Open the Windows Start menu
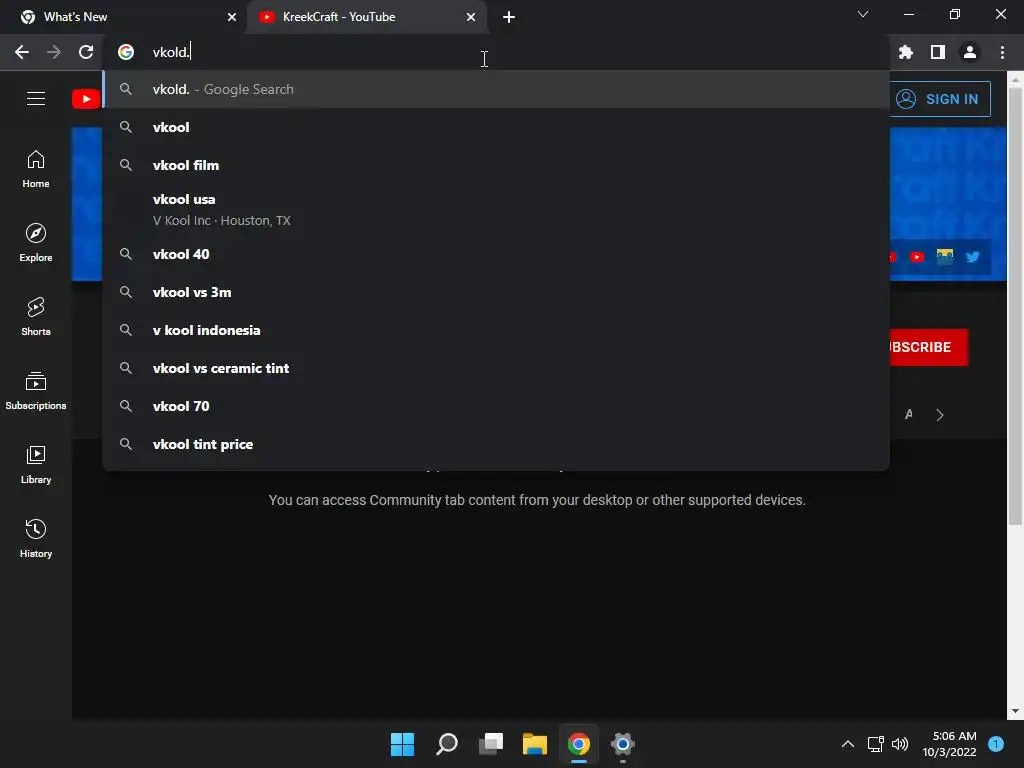 tap(402, 744)
